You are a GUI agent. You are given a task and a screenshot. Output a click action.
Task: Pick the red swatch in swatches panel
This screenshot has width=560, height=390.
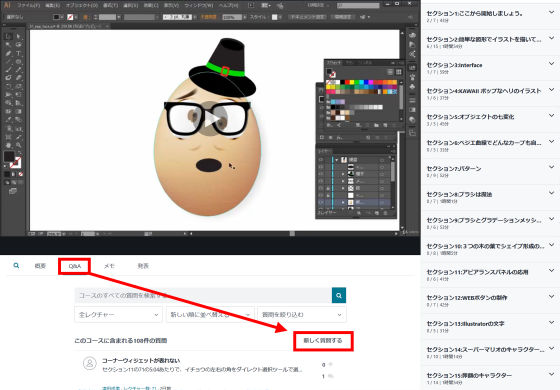click(347, 82)
